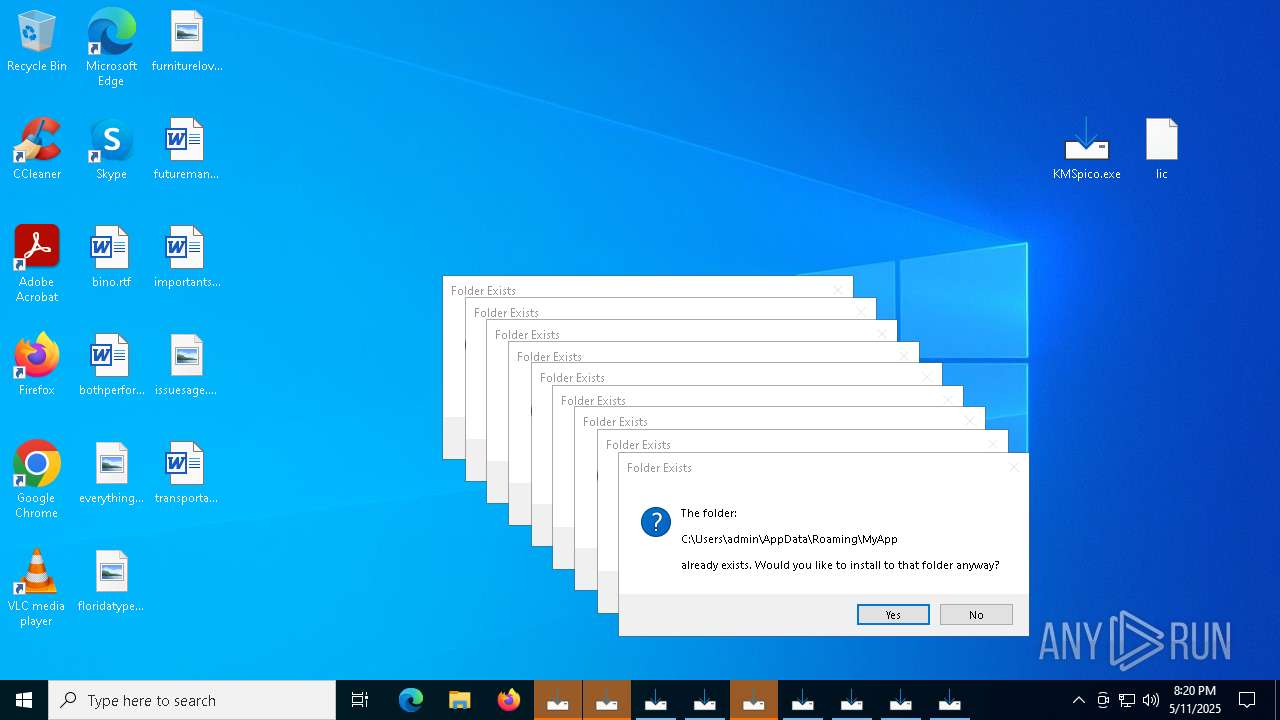Open CCleaner desktop shortcut
The image size is (1280, 720).
point(37,150)
